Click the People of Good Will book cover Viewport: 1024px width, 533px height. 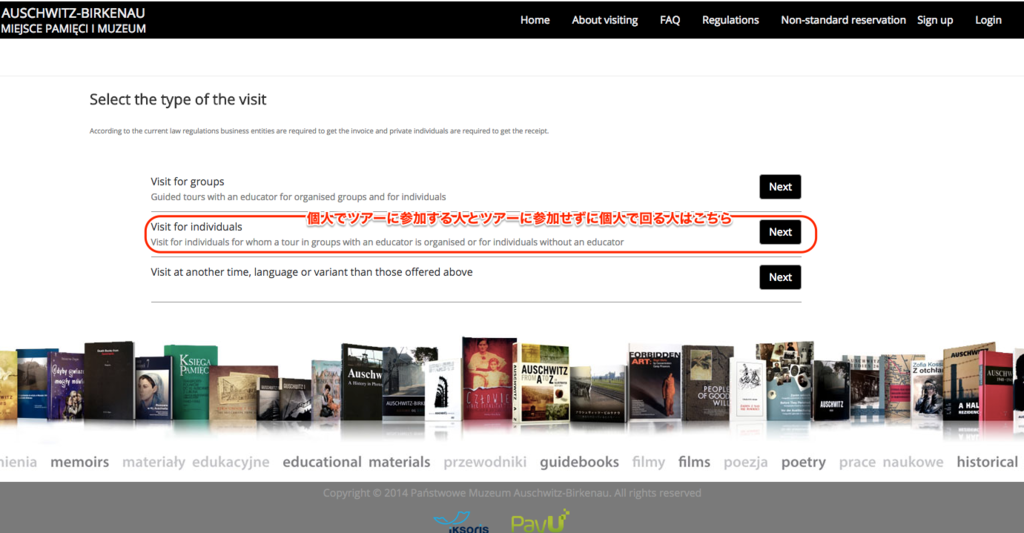pos(708,383)
